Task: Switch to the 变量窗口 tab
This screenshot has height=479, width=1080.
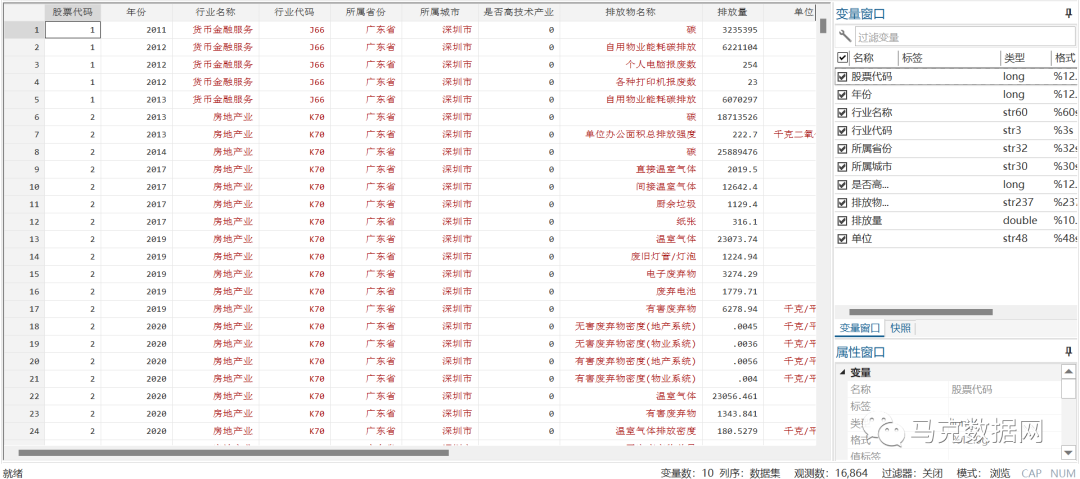Action: pos(859,328)
